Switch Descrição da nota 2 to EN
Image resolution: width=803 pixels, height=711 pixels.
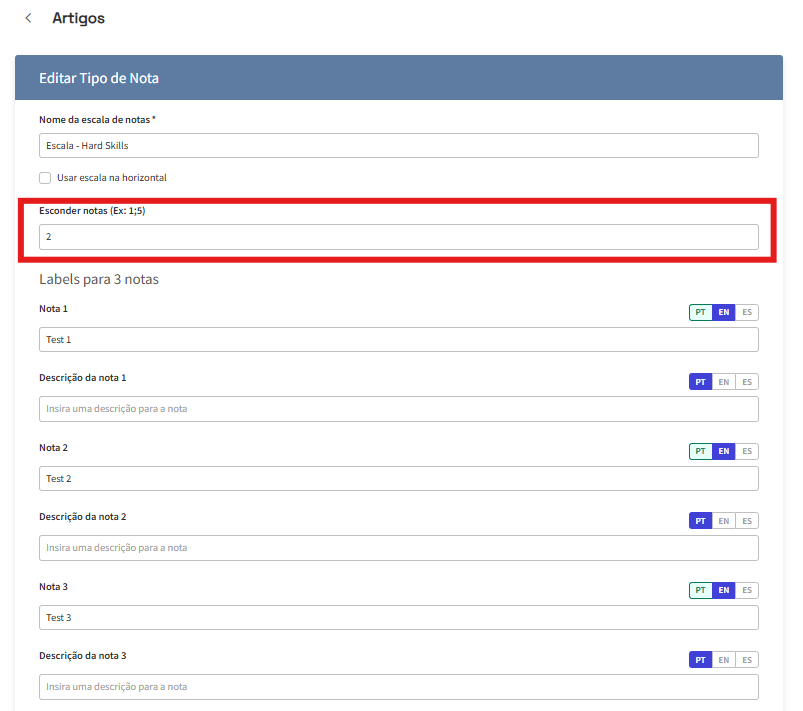tap(723, 521)
